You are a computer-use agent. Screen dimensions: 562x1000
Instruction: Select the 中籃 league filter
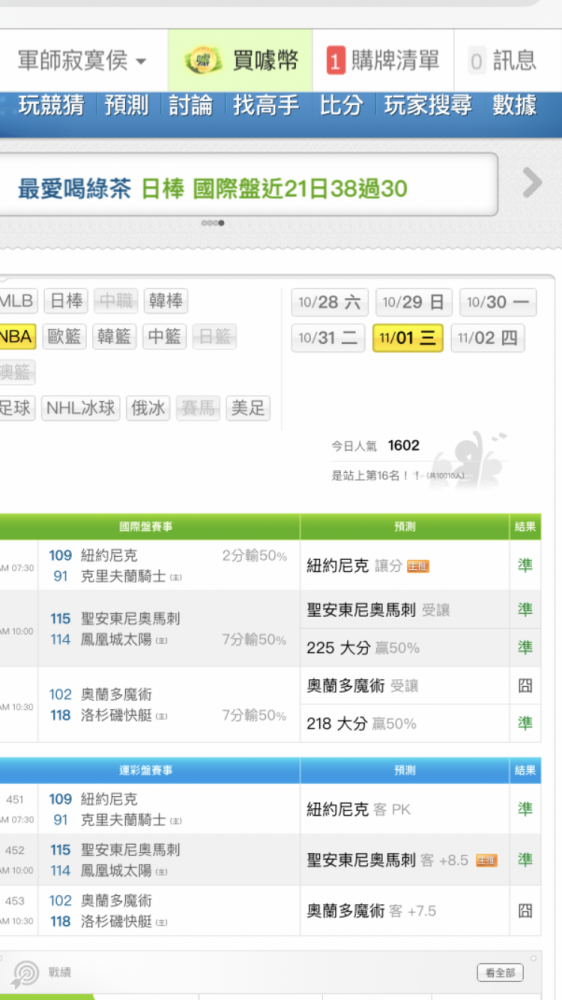tap(165, 337)
